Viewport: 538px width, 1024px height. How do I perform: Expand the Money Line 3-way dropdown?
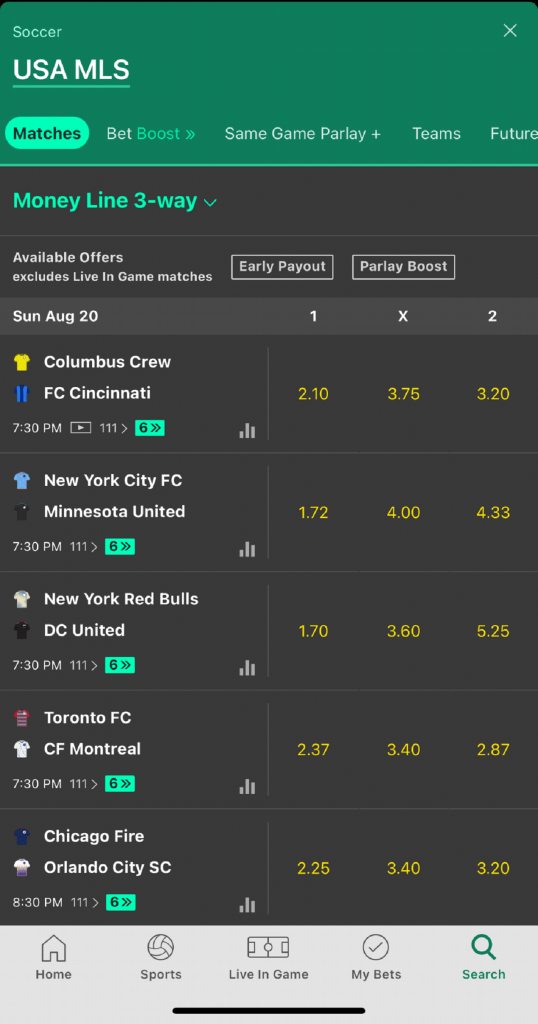click(115, 201)
